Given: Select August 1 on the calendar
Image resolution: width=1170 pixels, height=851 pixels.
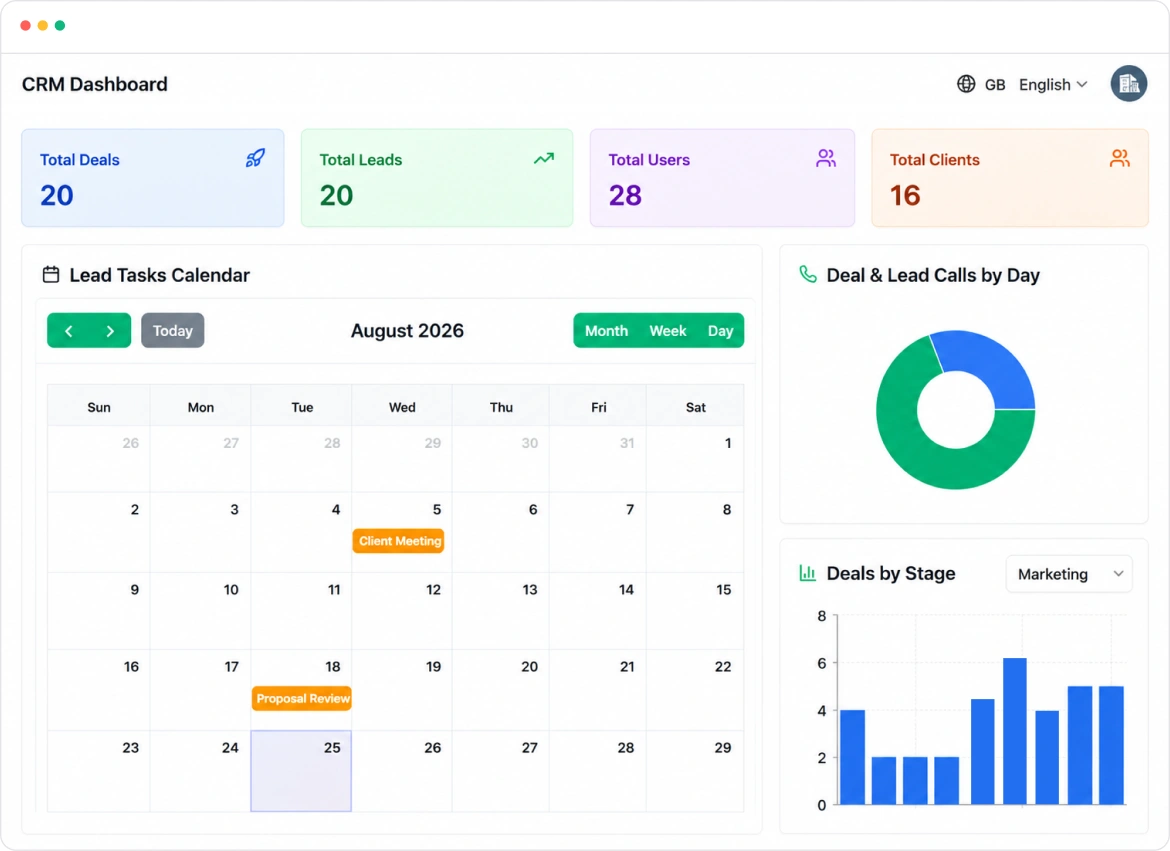Looking at the screenshot, I should [695, 458].
